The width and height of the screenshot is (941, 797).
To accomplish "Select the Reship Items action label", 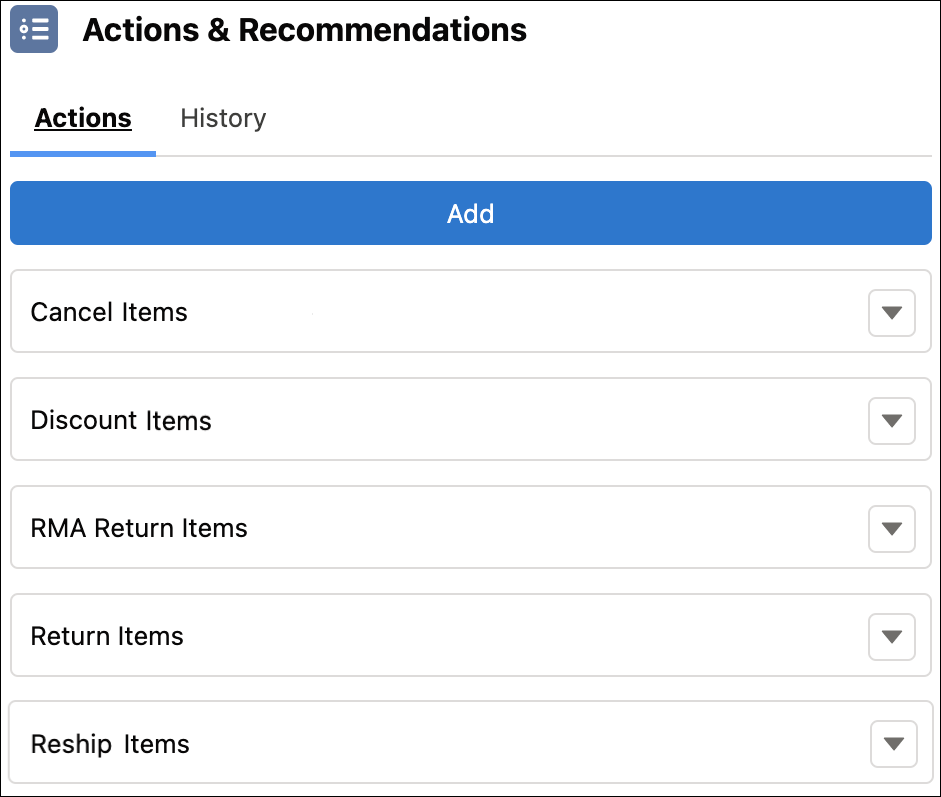I will [x=110, y=744].
